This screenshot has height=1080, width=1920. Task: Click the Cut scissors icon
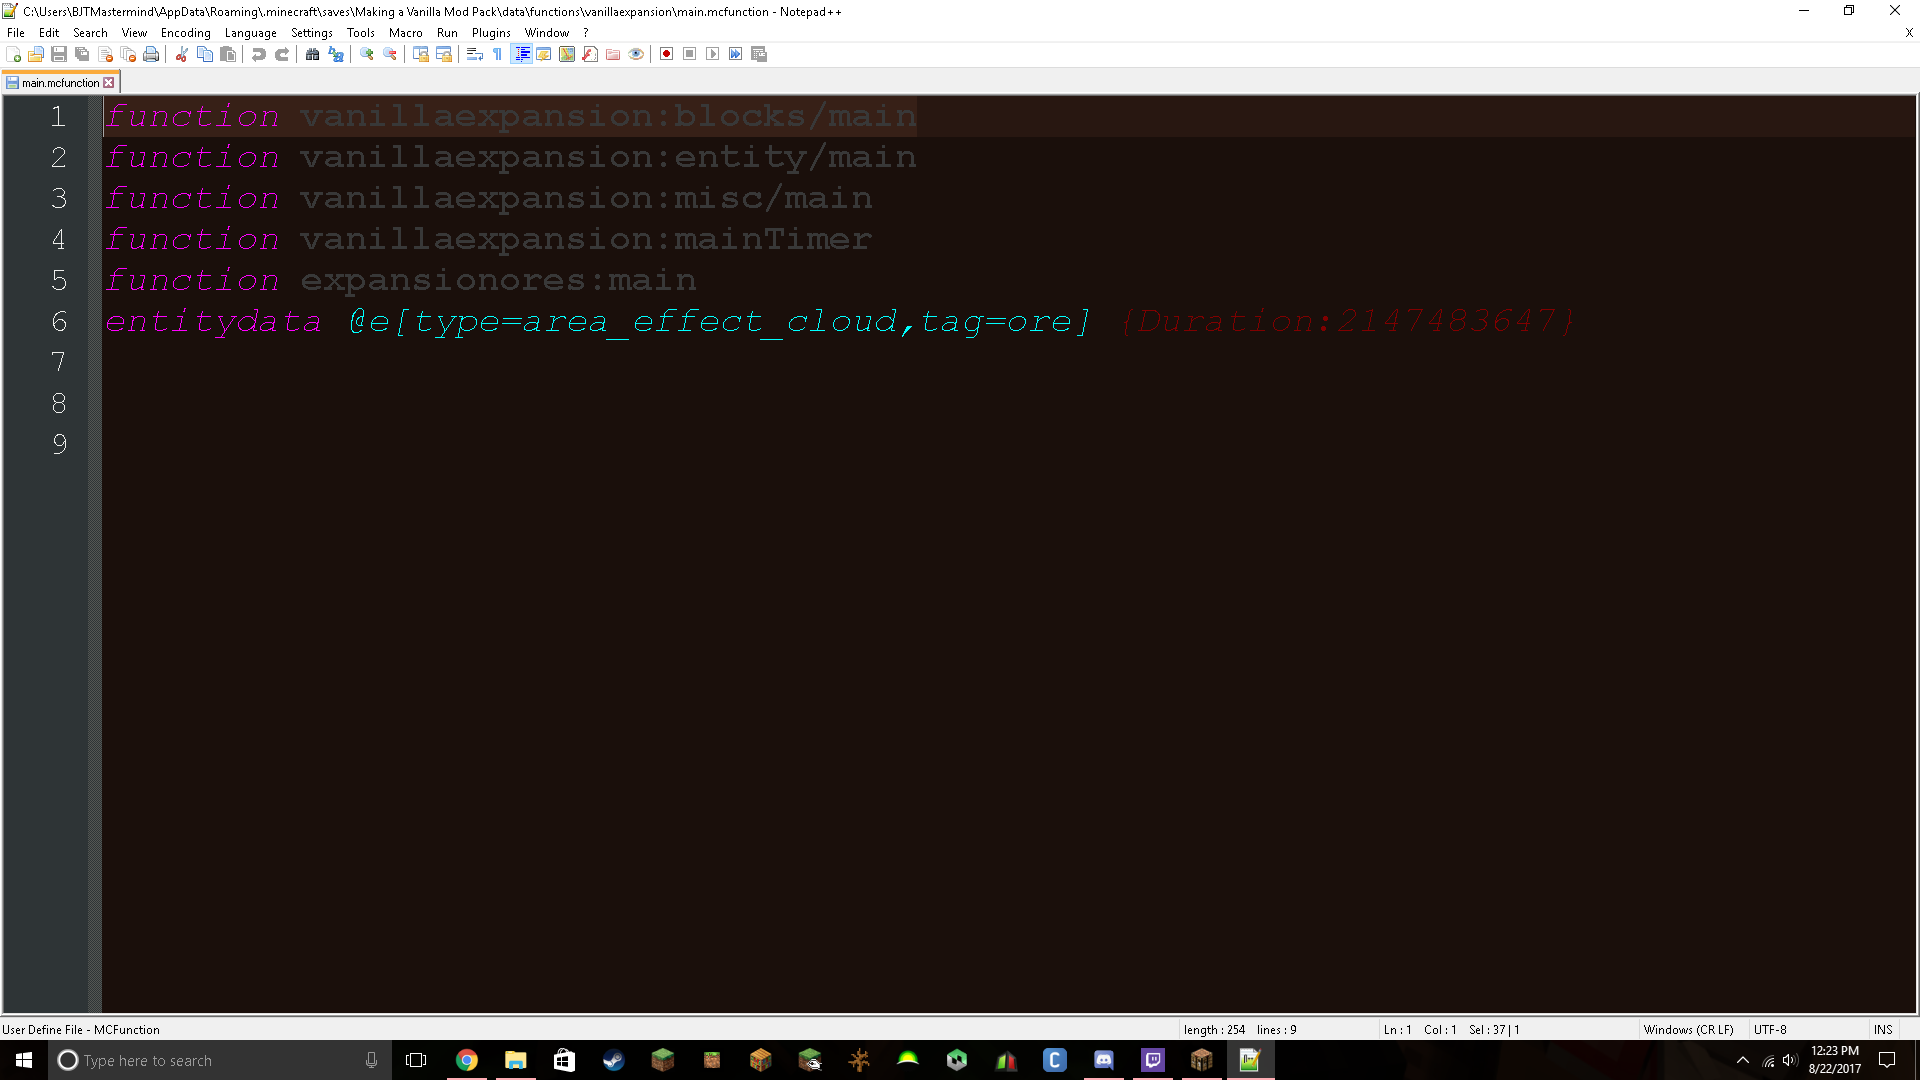182,54
